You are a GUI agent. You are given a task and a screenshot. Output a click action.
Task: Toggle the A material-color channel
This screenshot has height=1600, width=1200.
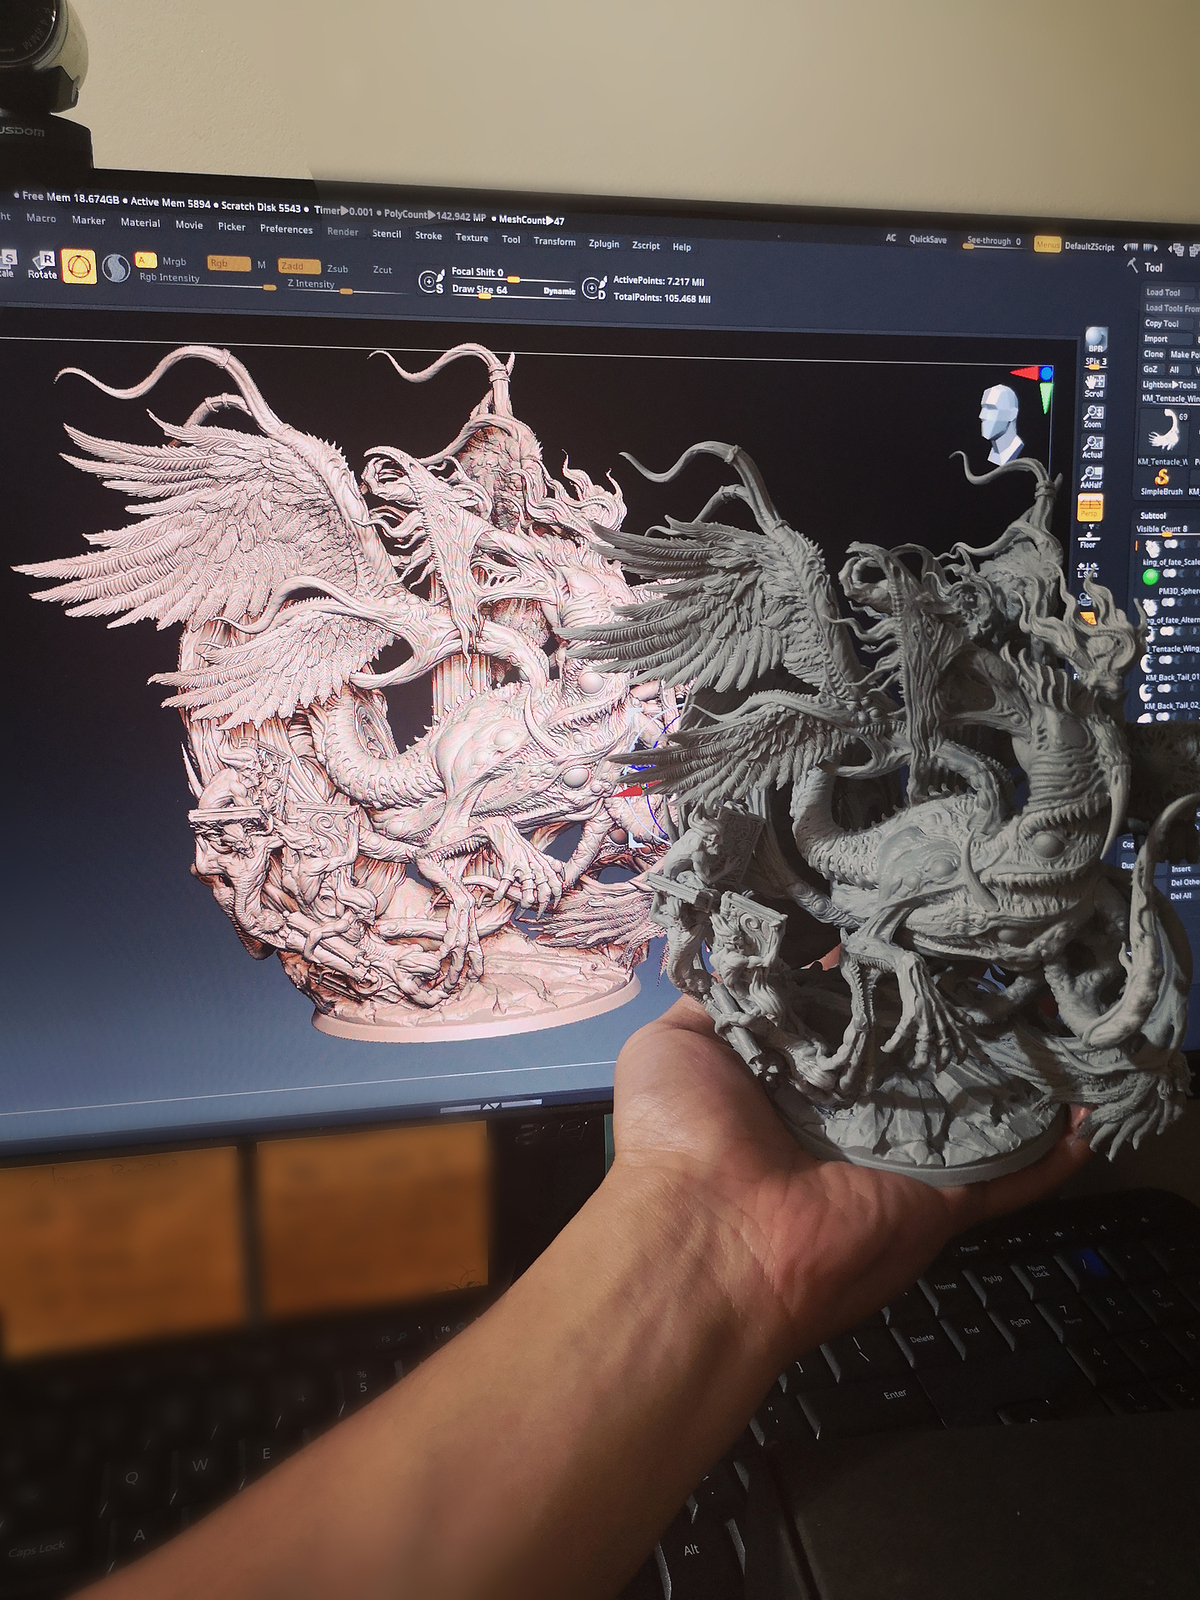coord(145,259)
